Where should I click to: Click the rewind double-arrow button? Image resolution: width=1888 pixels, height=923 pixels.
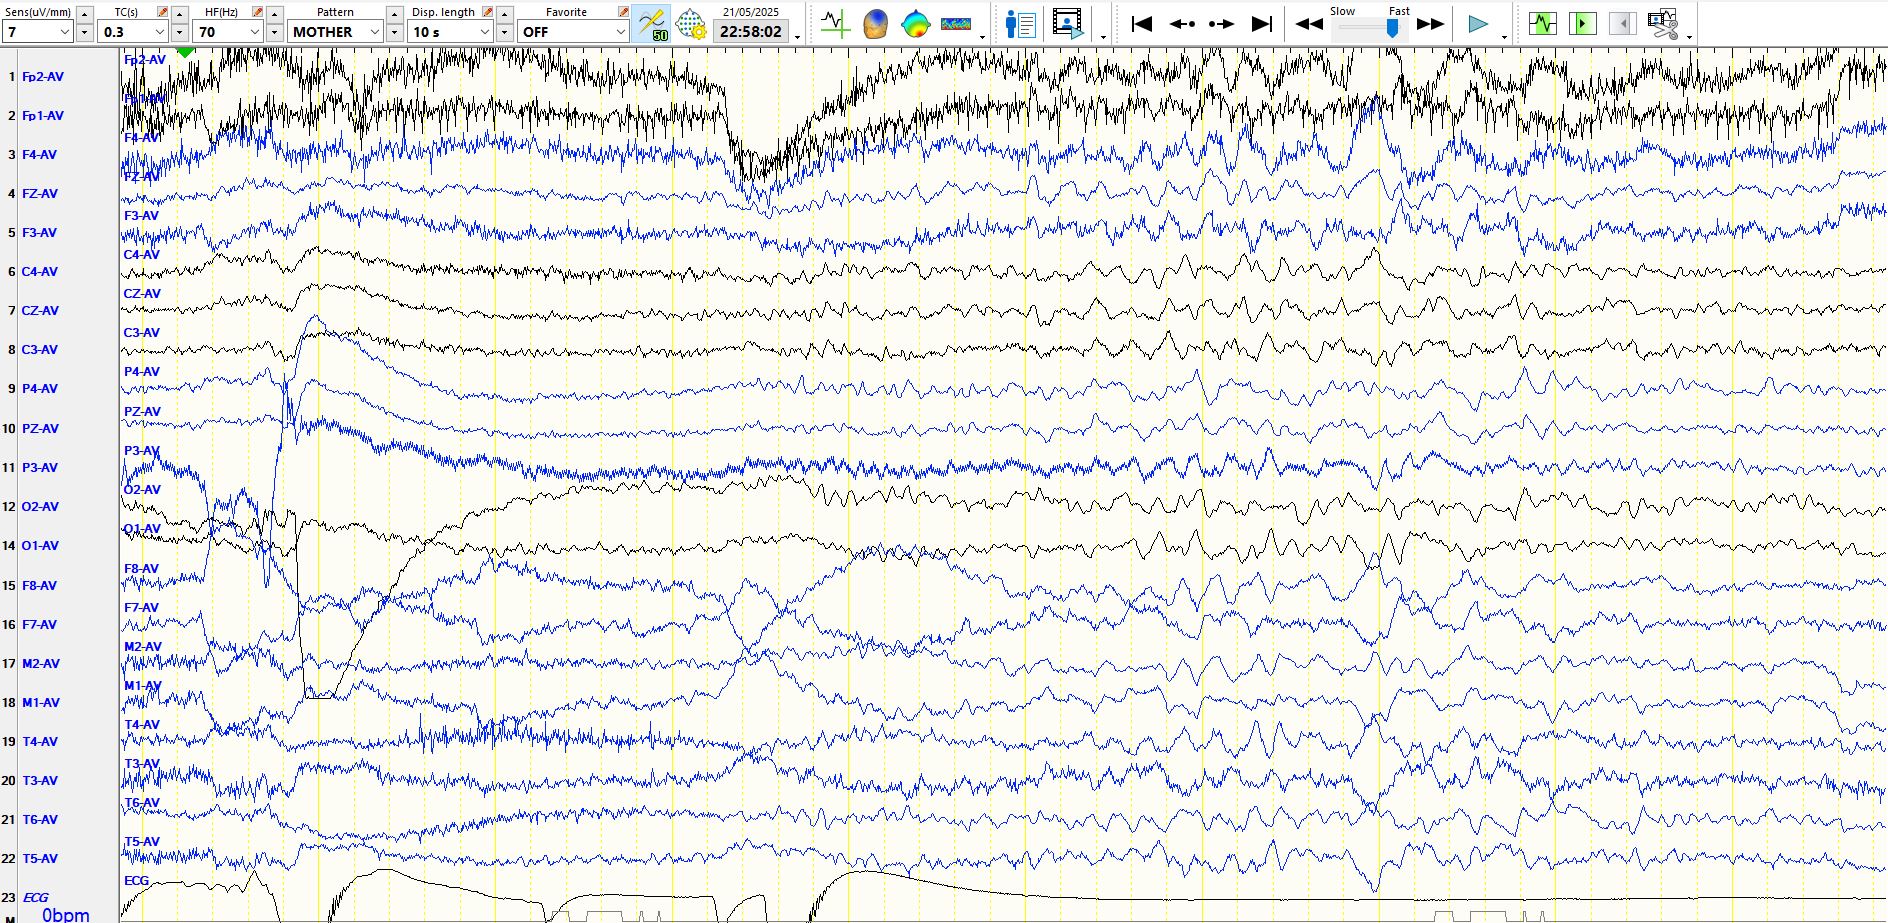coord(1309,24)
